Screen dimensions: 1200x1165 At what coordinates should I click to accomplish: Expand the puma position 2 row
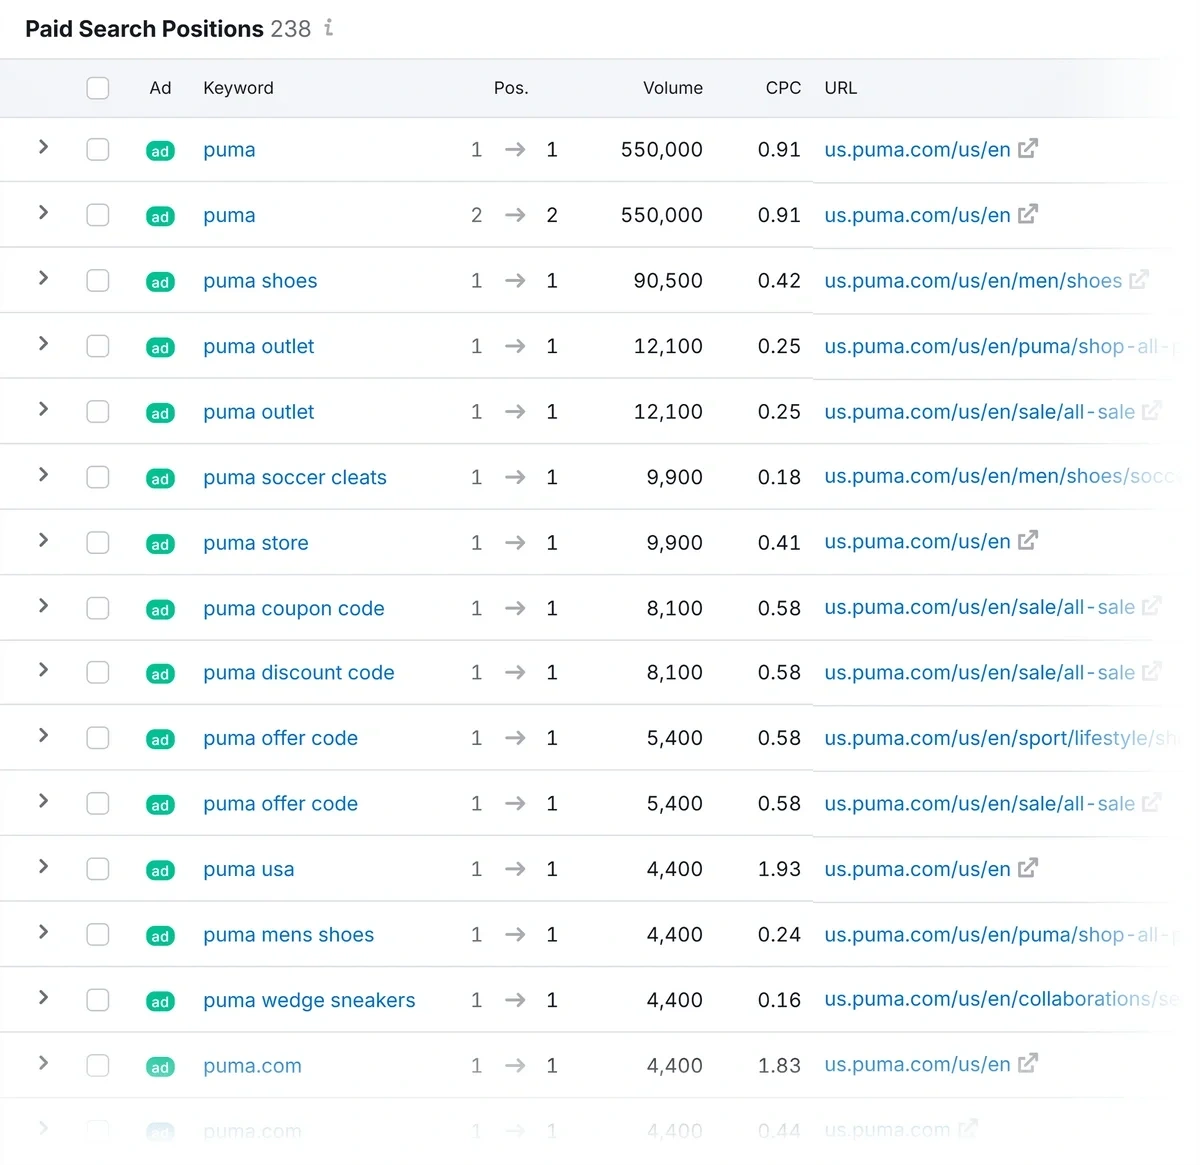point(43,212)
